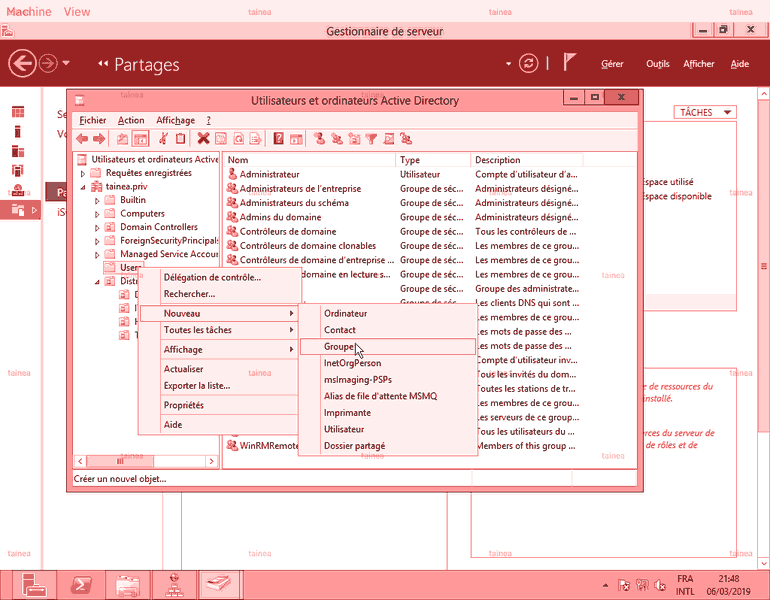Click Délégation de contrôle... in context menu
Viewport: 770px width, 600px height.
click(x=219, y=277)
